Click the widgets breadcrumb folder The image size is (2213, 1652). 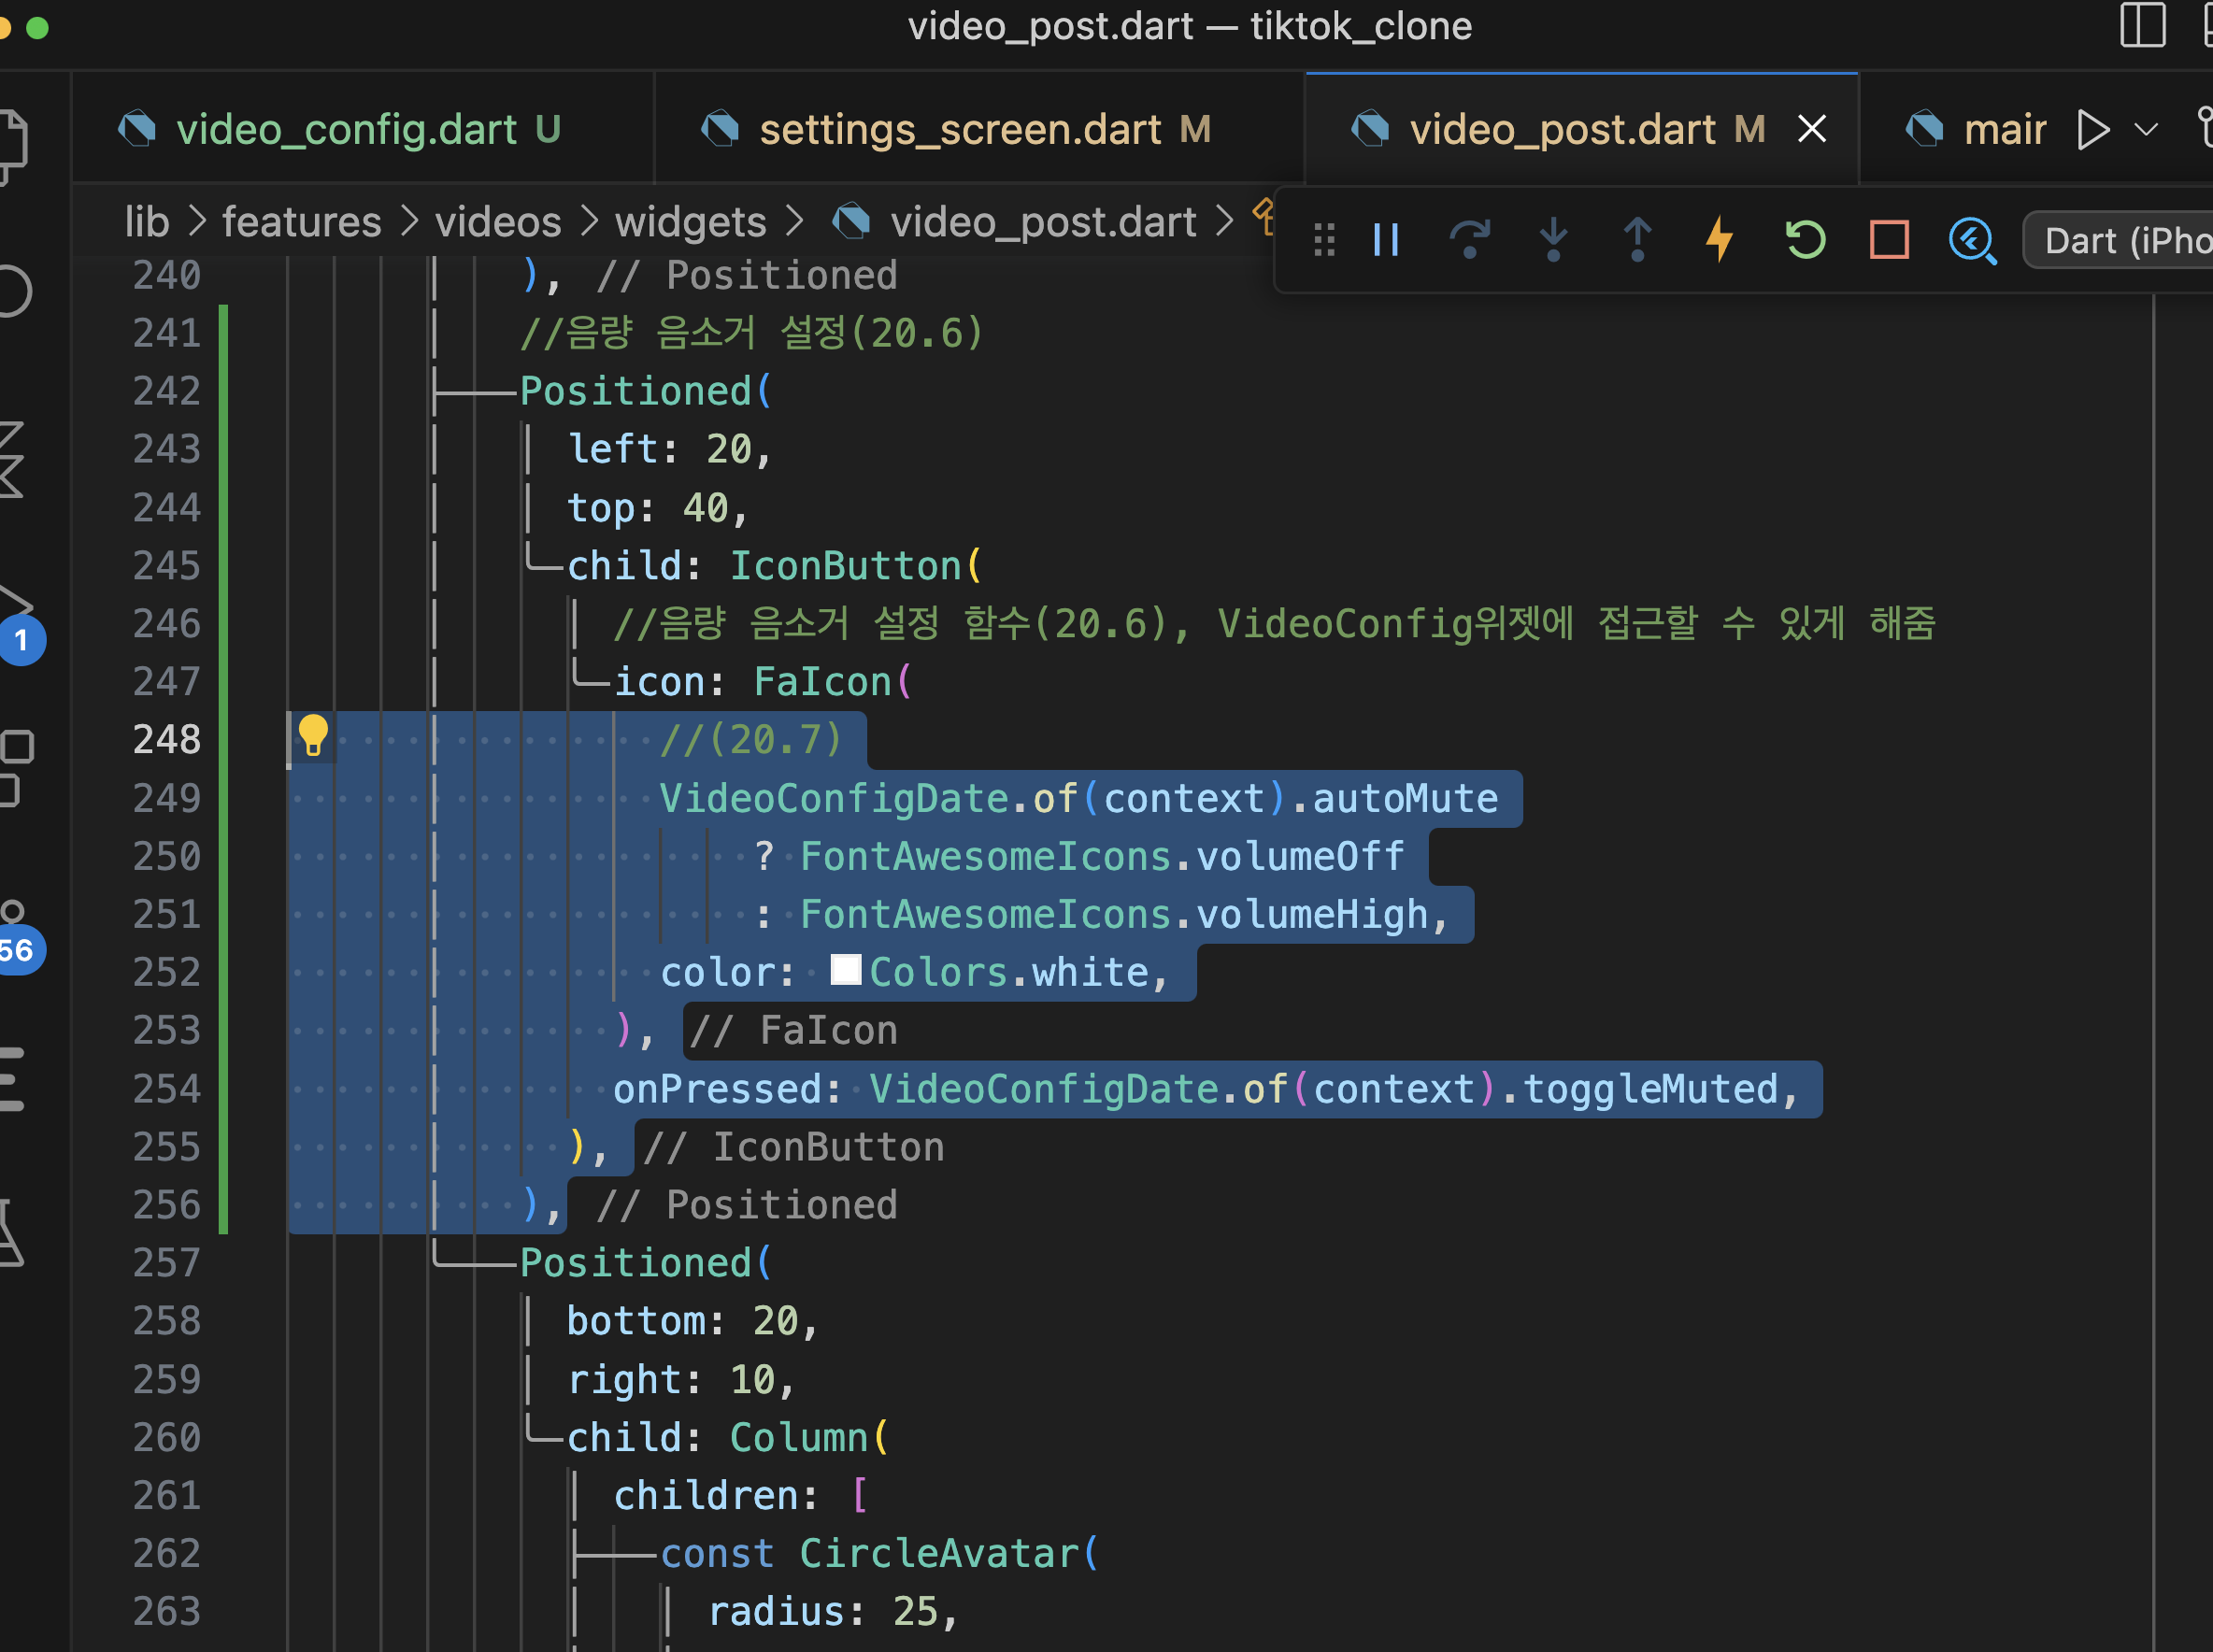tap(690, 222)
